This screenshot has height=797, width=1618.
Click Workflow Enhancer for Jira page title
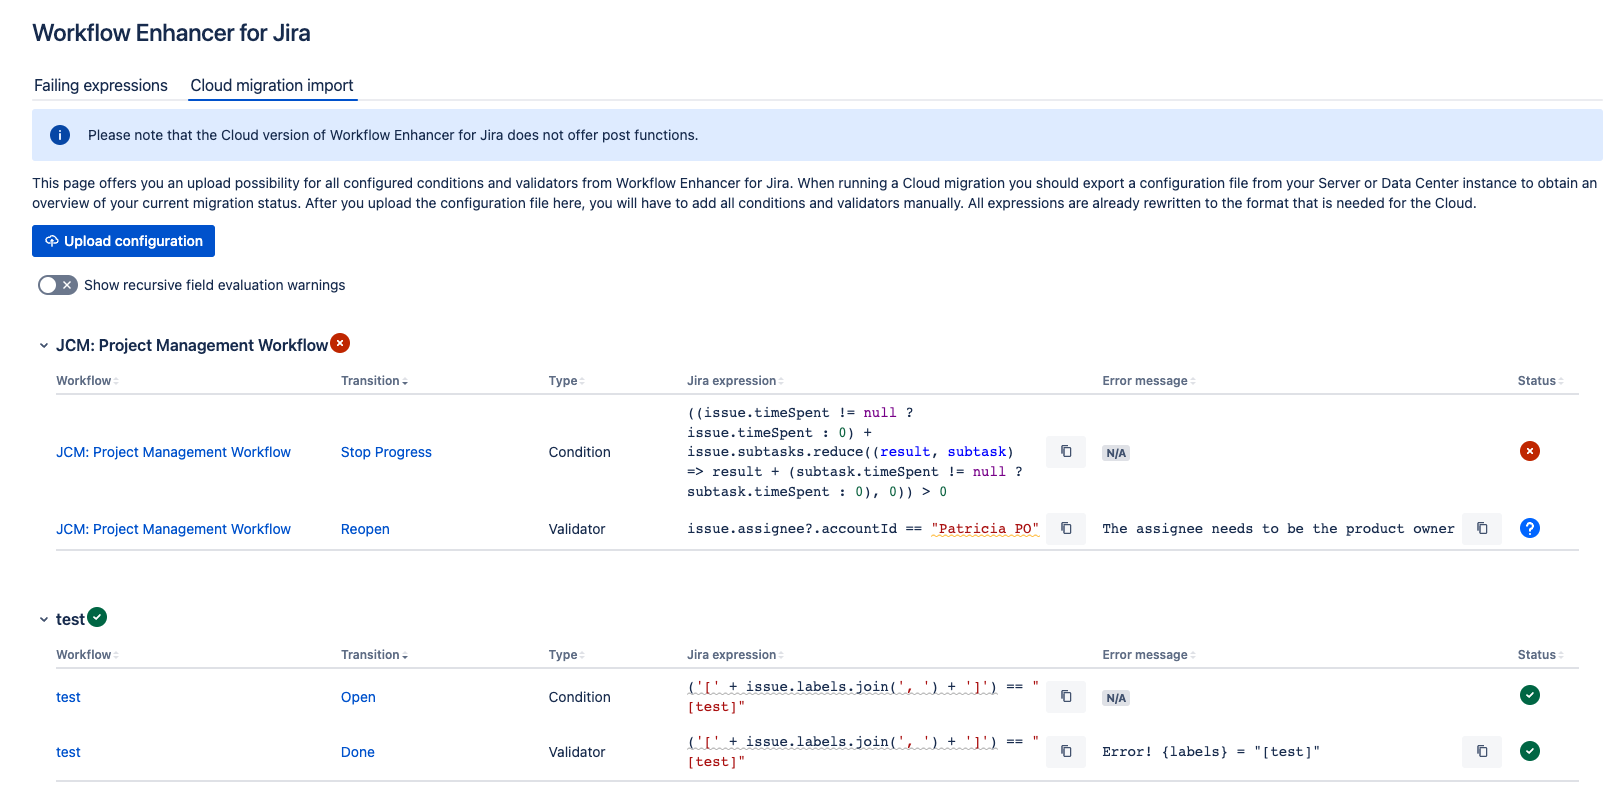click(x=171, y=33)
